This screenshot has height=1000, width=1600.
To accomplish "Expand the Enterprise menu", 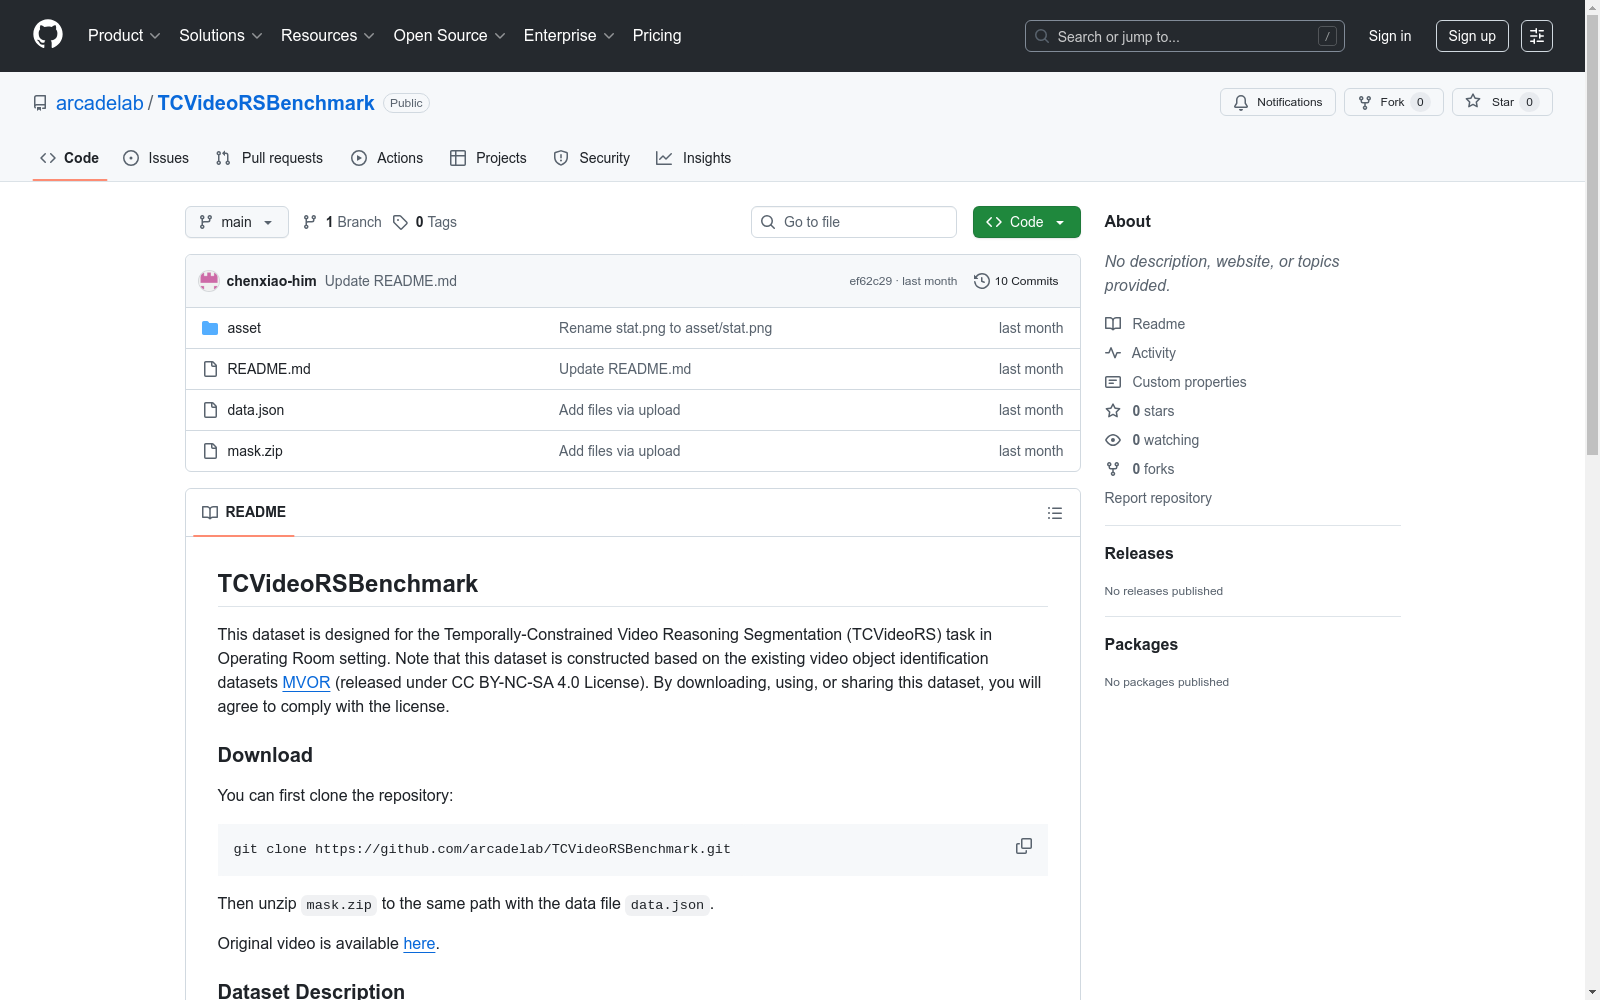I will click(x=569, y=36).
